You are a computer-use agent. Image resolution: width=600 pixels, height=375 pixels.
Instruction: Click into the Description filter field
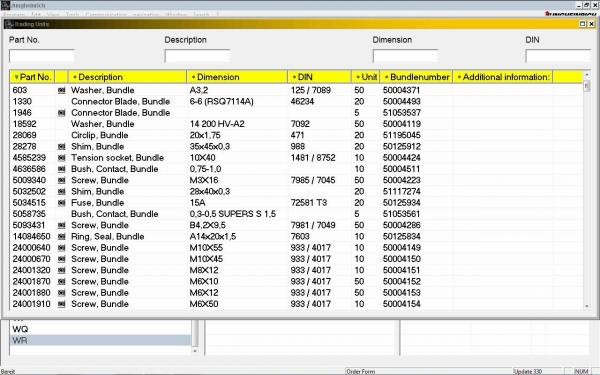(x=197, y=56)
